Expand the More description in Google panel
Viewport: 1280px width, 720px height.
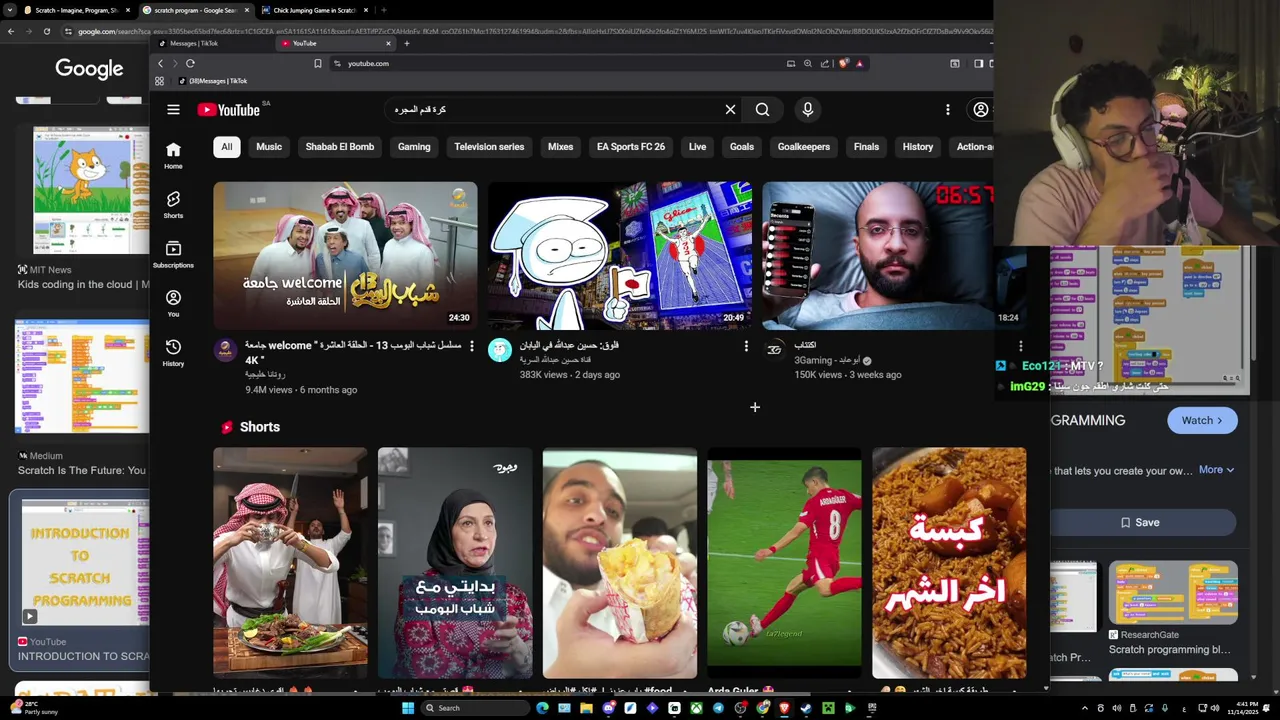click(x=1216, y=470)
